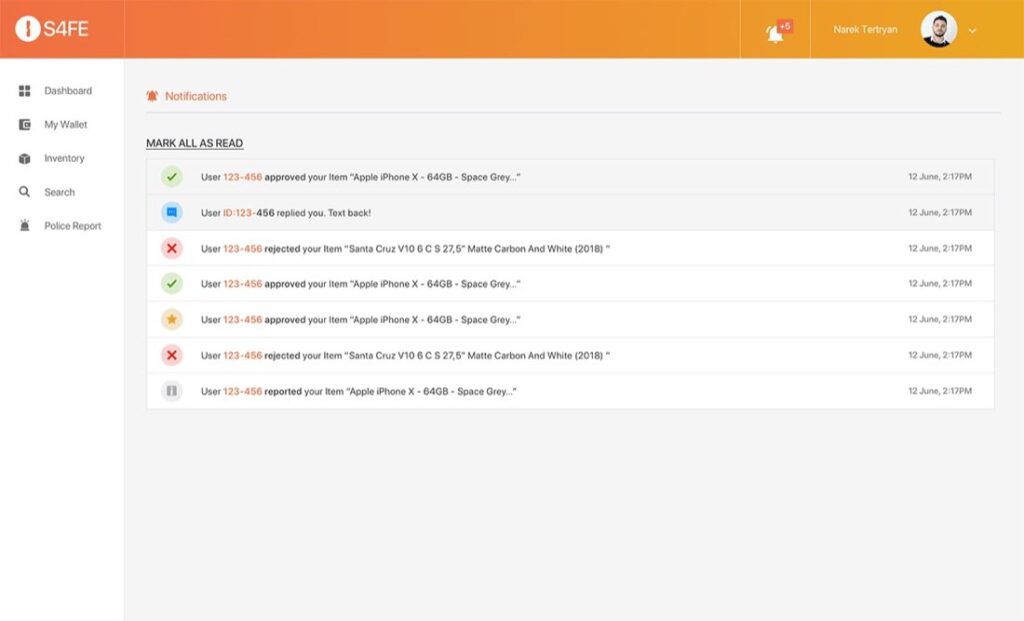Open user 123-456 in the star-icon approved notification
This screenshot has width=1024, height=621.
(x=242, y=320)
